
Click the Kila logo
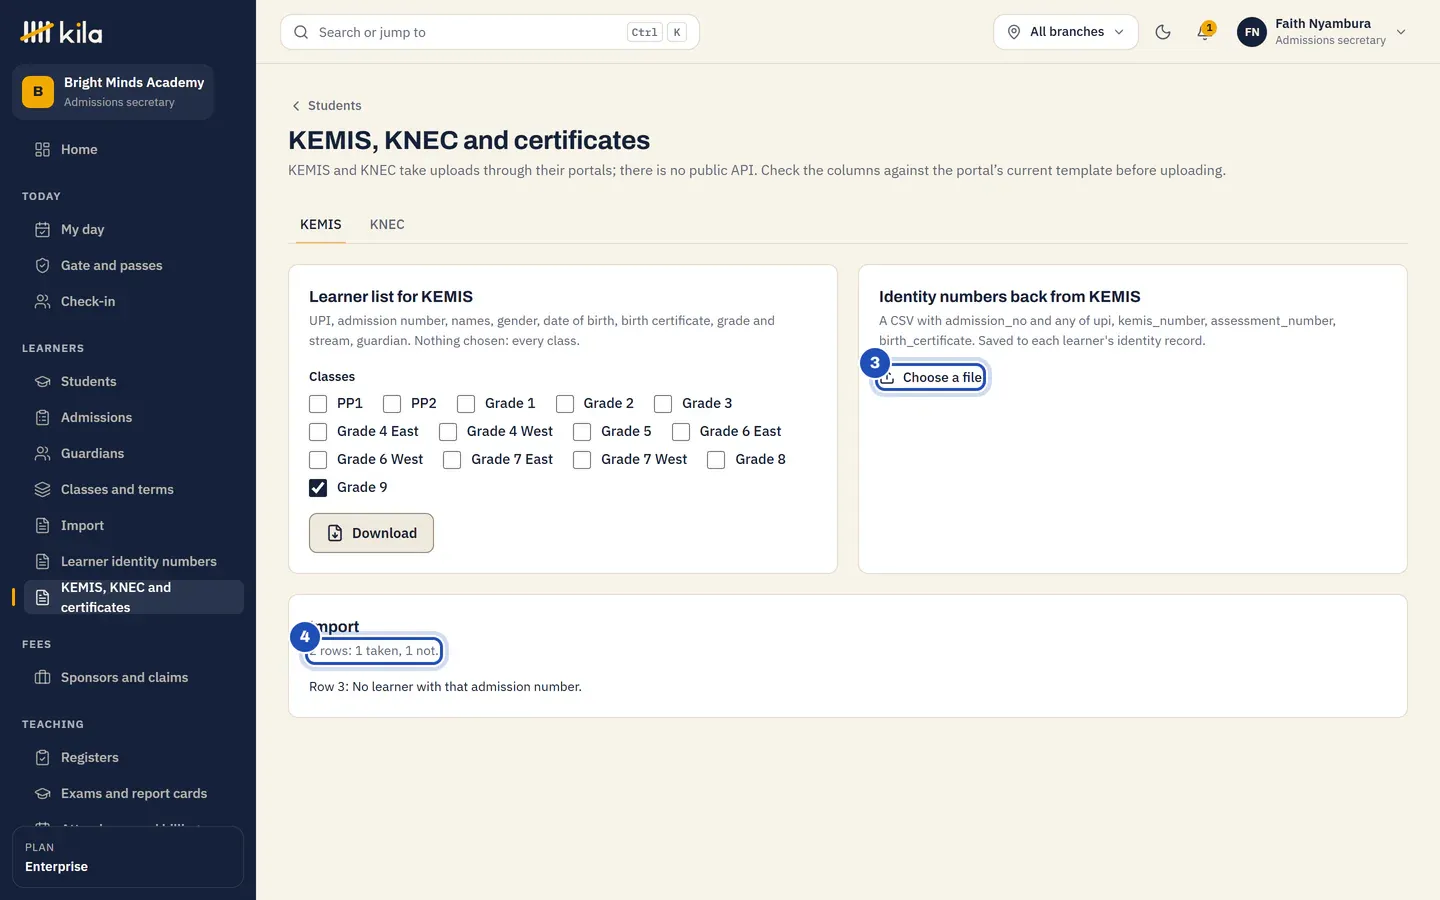pyautogui.click(x=61, y=32)
